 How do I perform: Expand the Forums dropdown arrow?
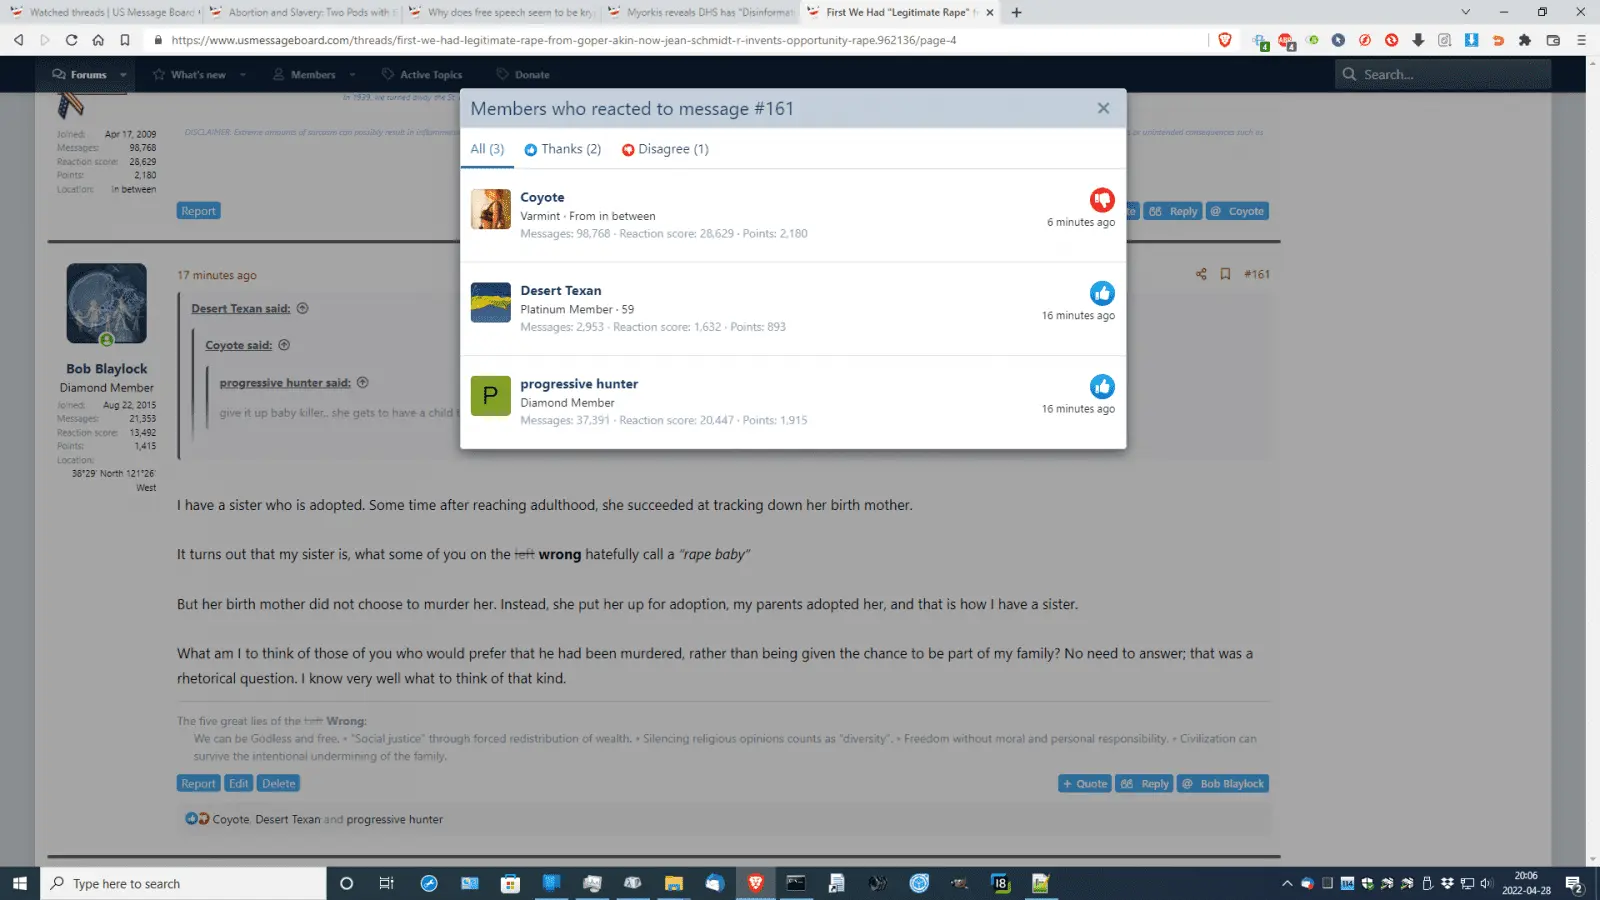(x=123, y=75)
